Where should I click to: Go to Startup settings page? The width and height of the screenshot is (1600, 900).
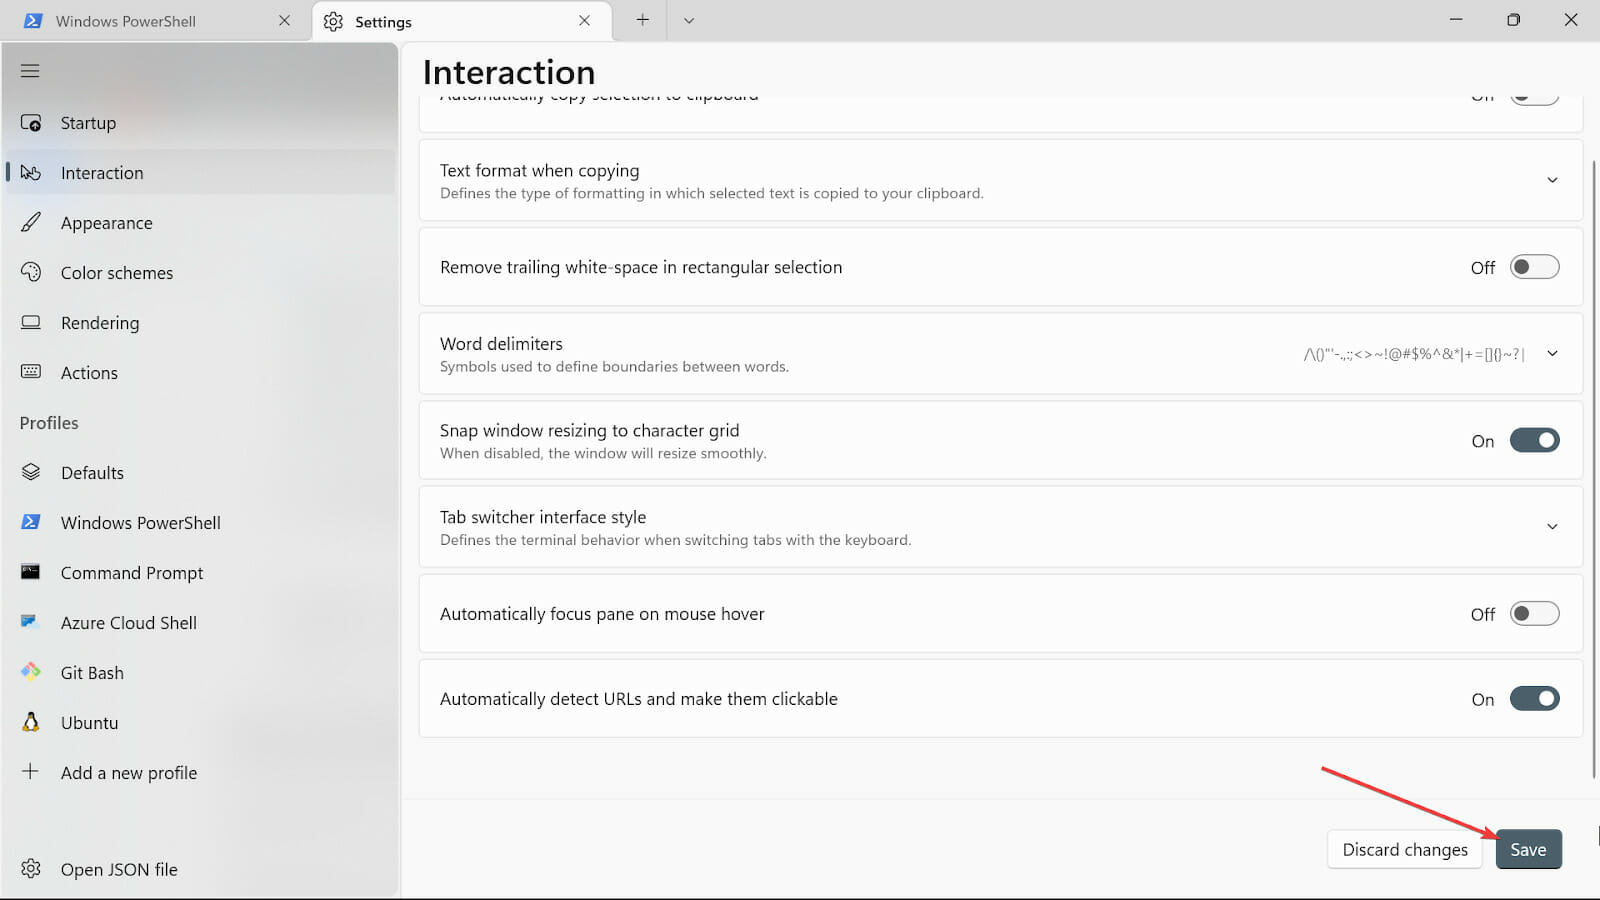pyautogui.click(x=200, y=123)
